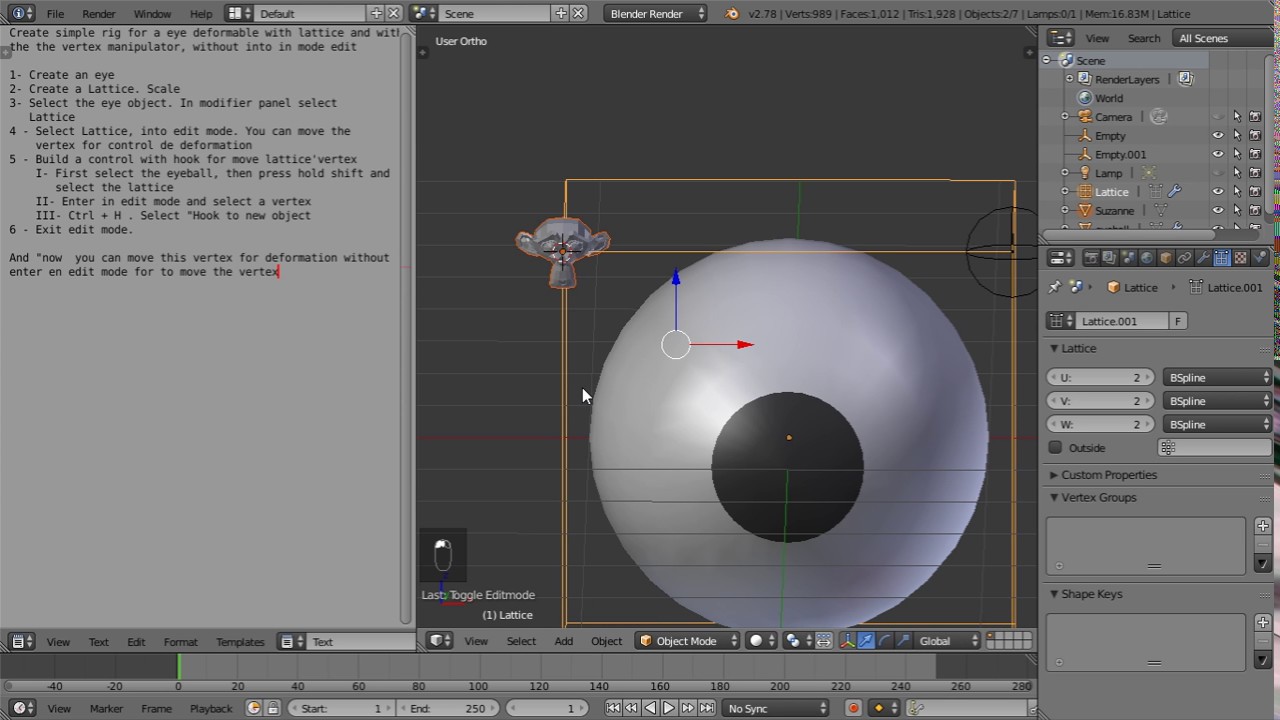Click the Camera data icon in outliner
The image size is (1280, 720).
coord(1159,117)
